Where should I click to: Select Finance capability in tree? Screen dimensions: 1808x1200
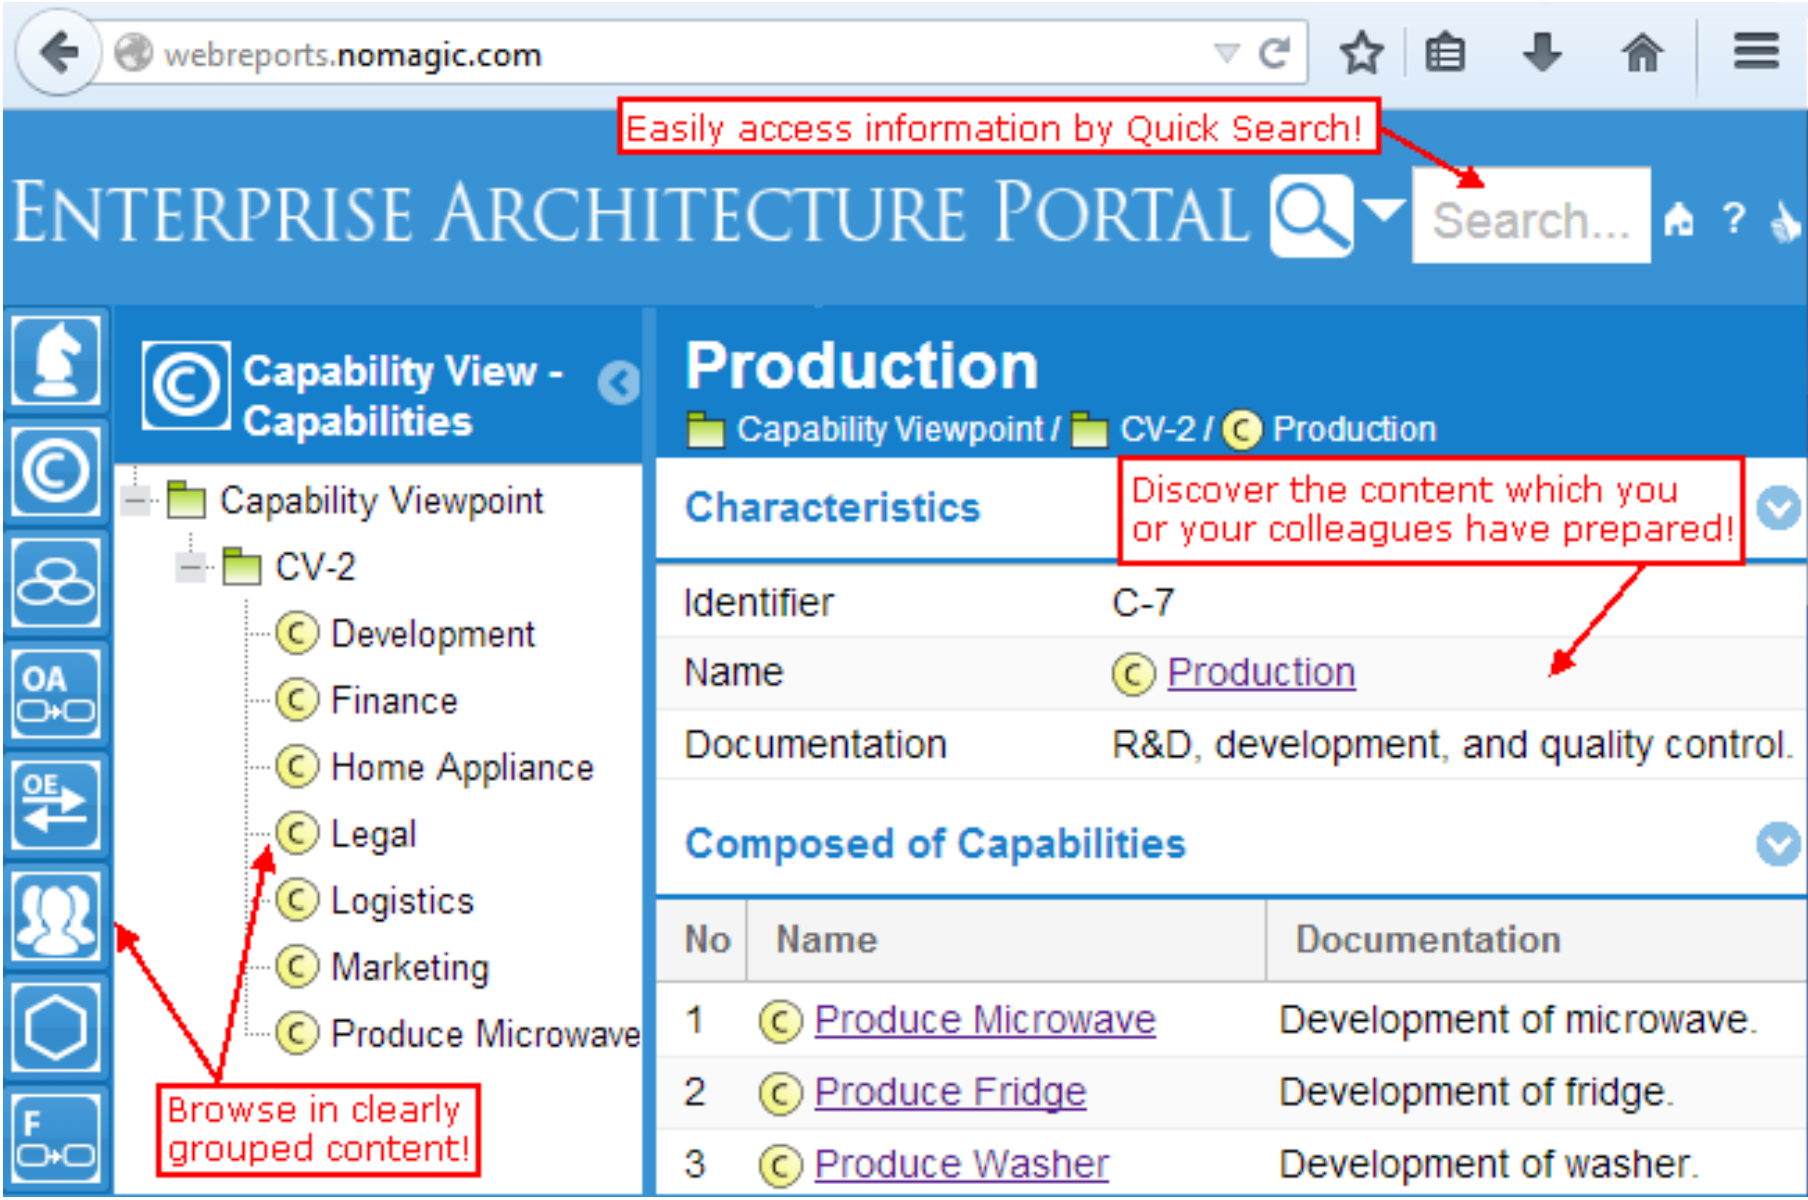(367, 700)
